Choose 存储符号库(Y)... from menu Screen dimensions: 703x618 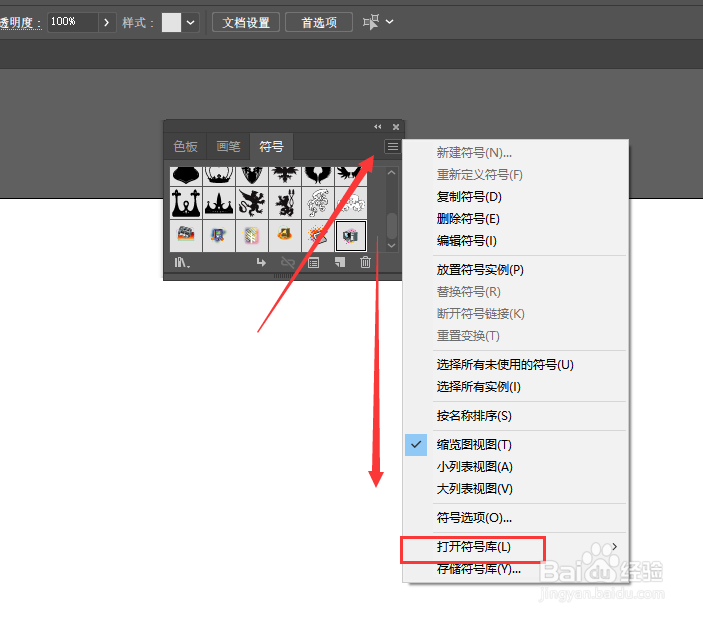(516, 570)
